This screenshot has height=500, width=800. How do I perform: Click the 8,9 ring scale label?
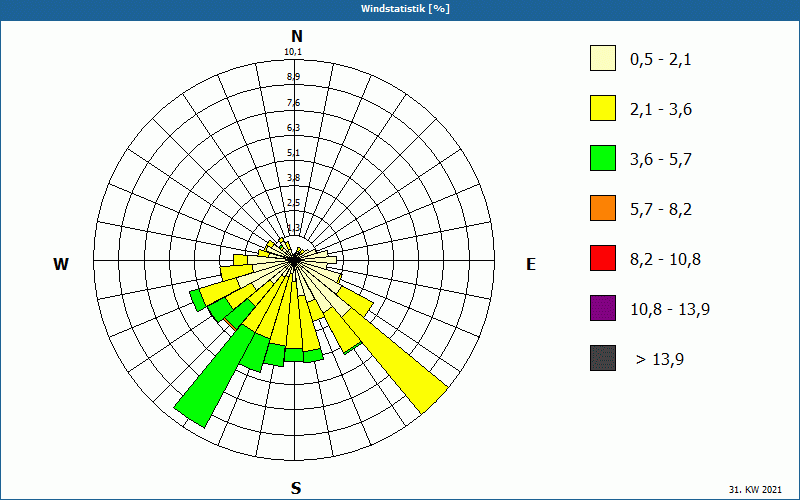tap(293, 77)
